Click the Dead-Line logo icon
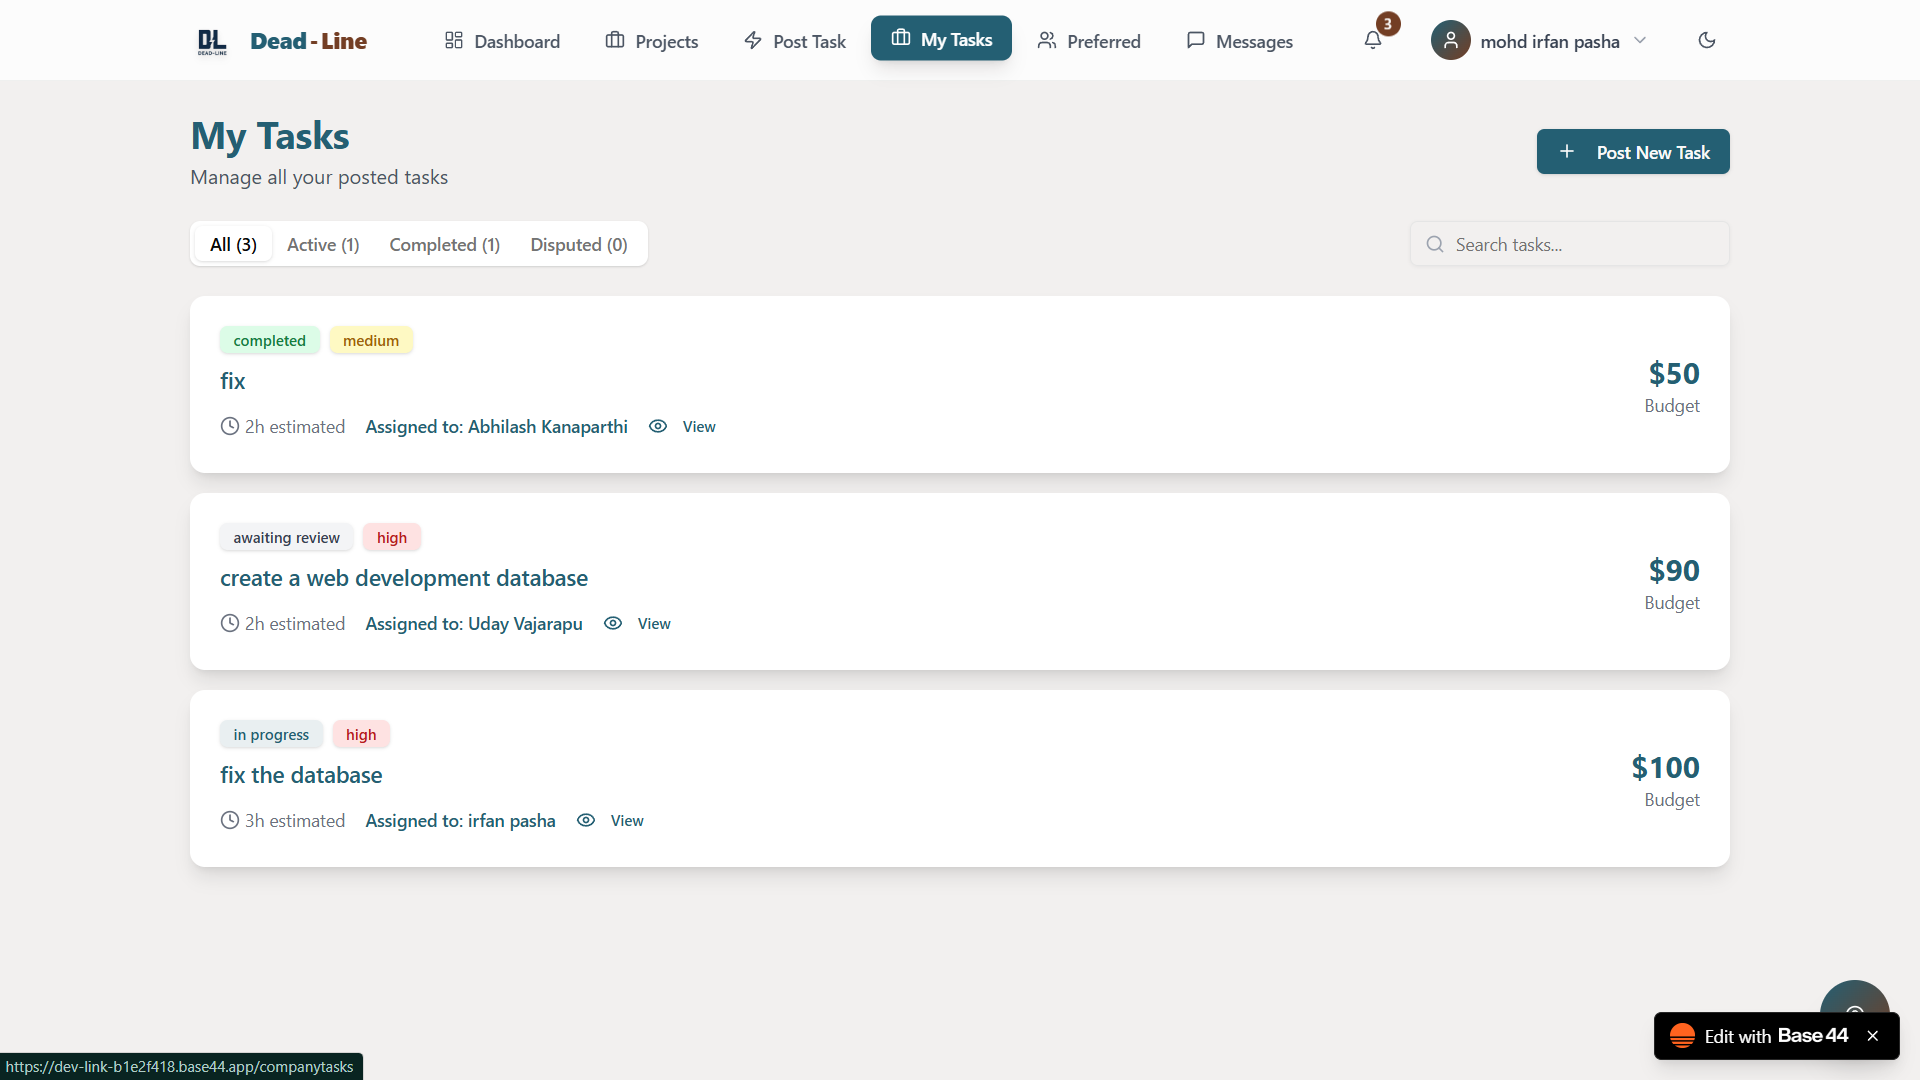1920x1080 pixels. [x=212, y=41]
